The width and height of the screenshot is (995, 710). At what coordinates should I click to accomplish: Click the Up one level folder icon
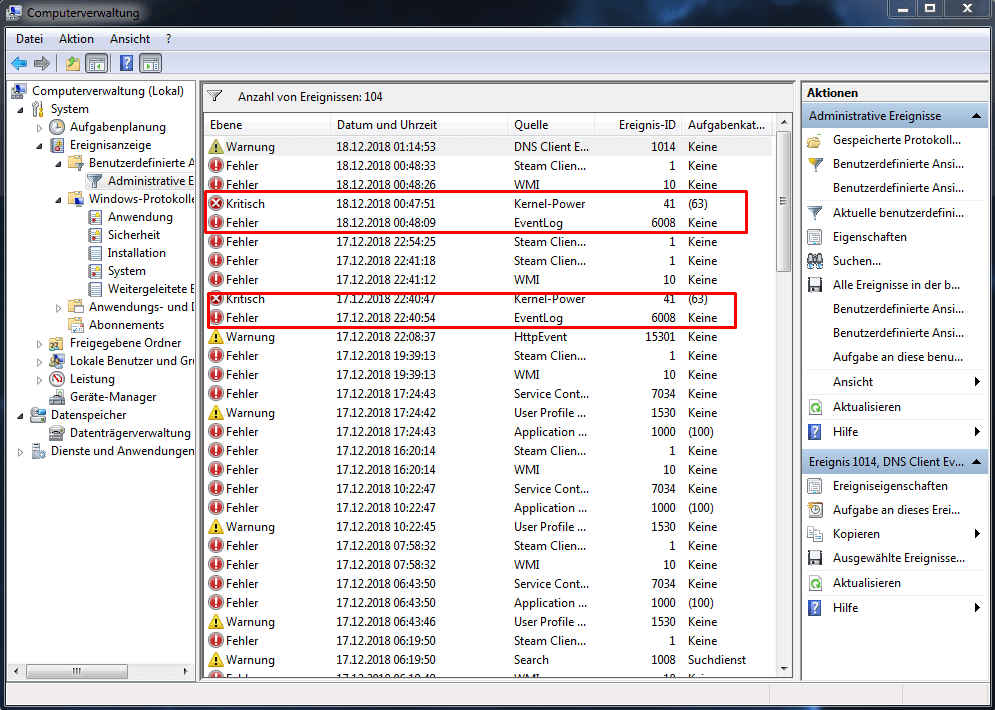pos(73,63)
